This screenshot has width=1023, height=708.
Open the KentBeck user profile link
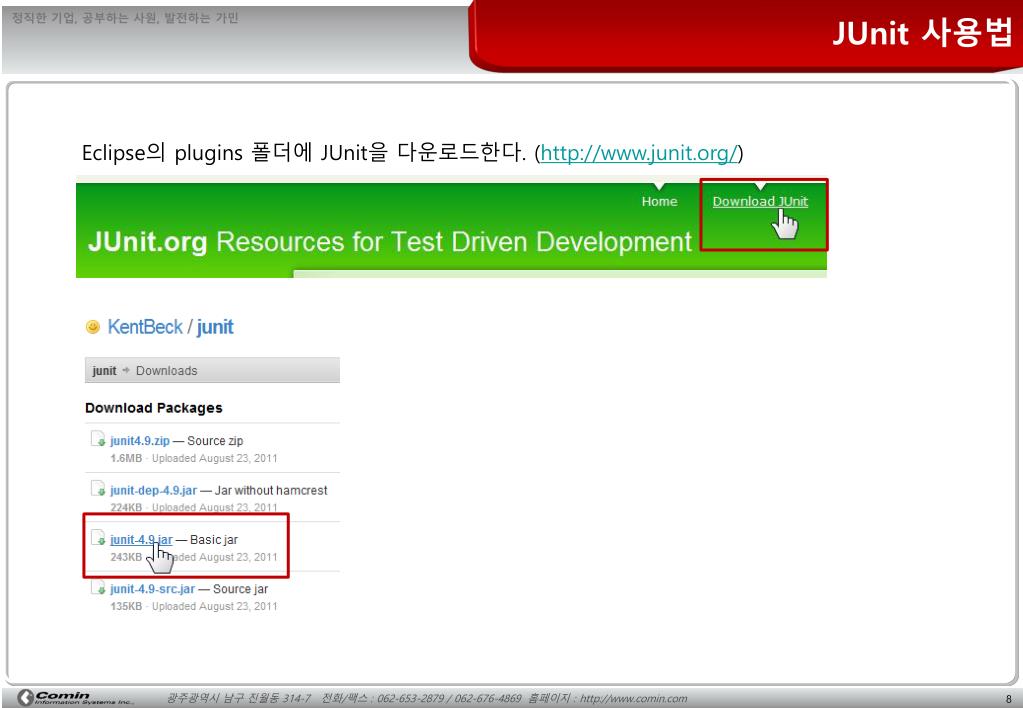coord(145,327)
